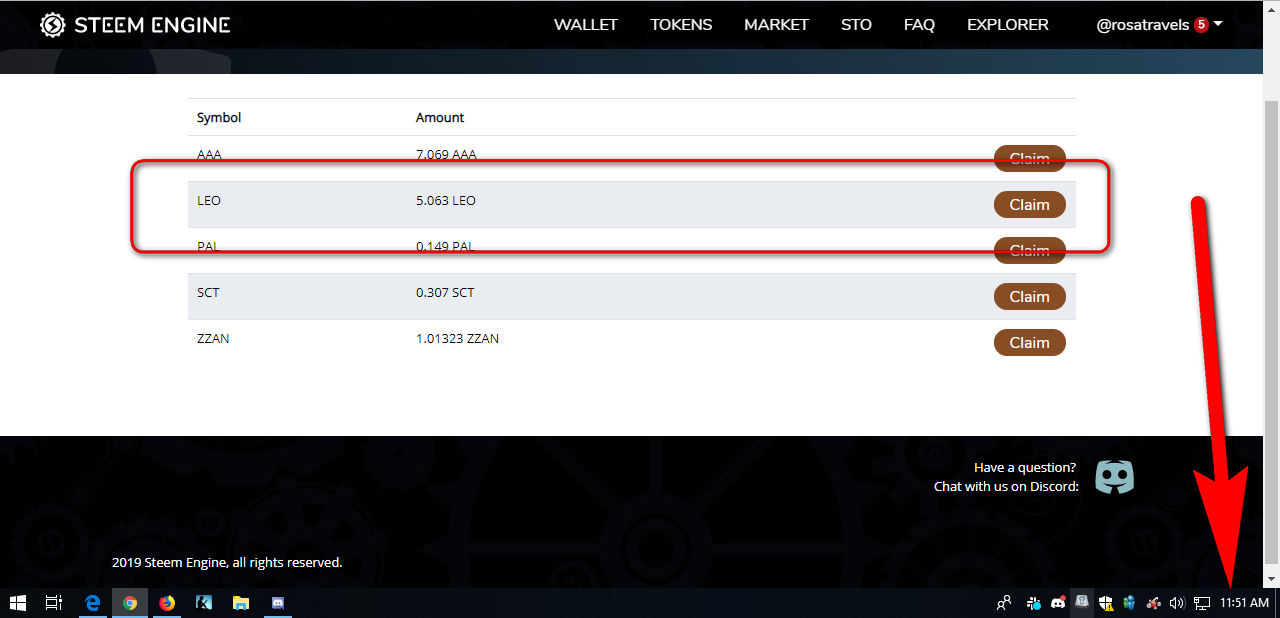Launch Microsoft Edge from the taskbar
Image resolution: width=1280 pixels, height=618 pixels.
(92, 603)
